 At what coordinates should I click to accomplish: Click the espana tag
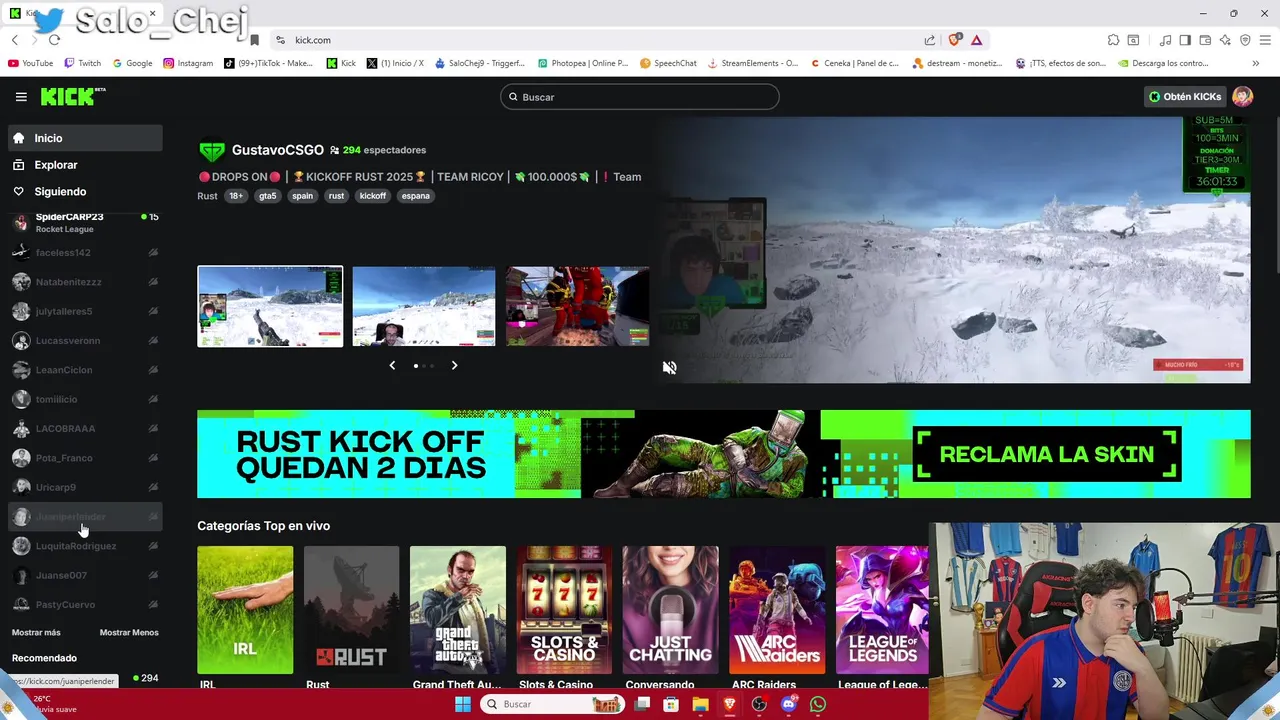point(416,196)
